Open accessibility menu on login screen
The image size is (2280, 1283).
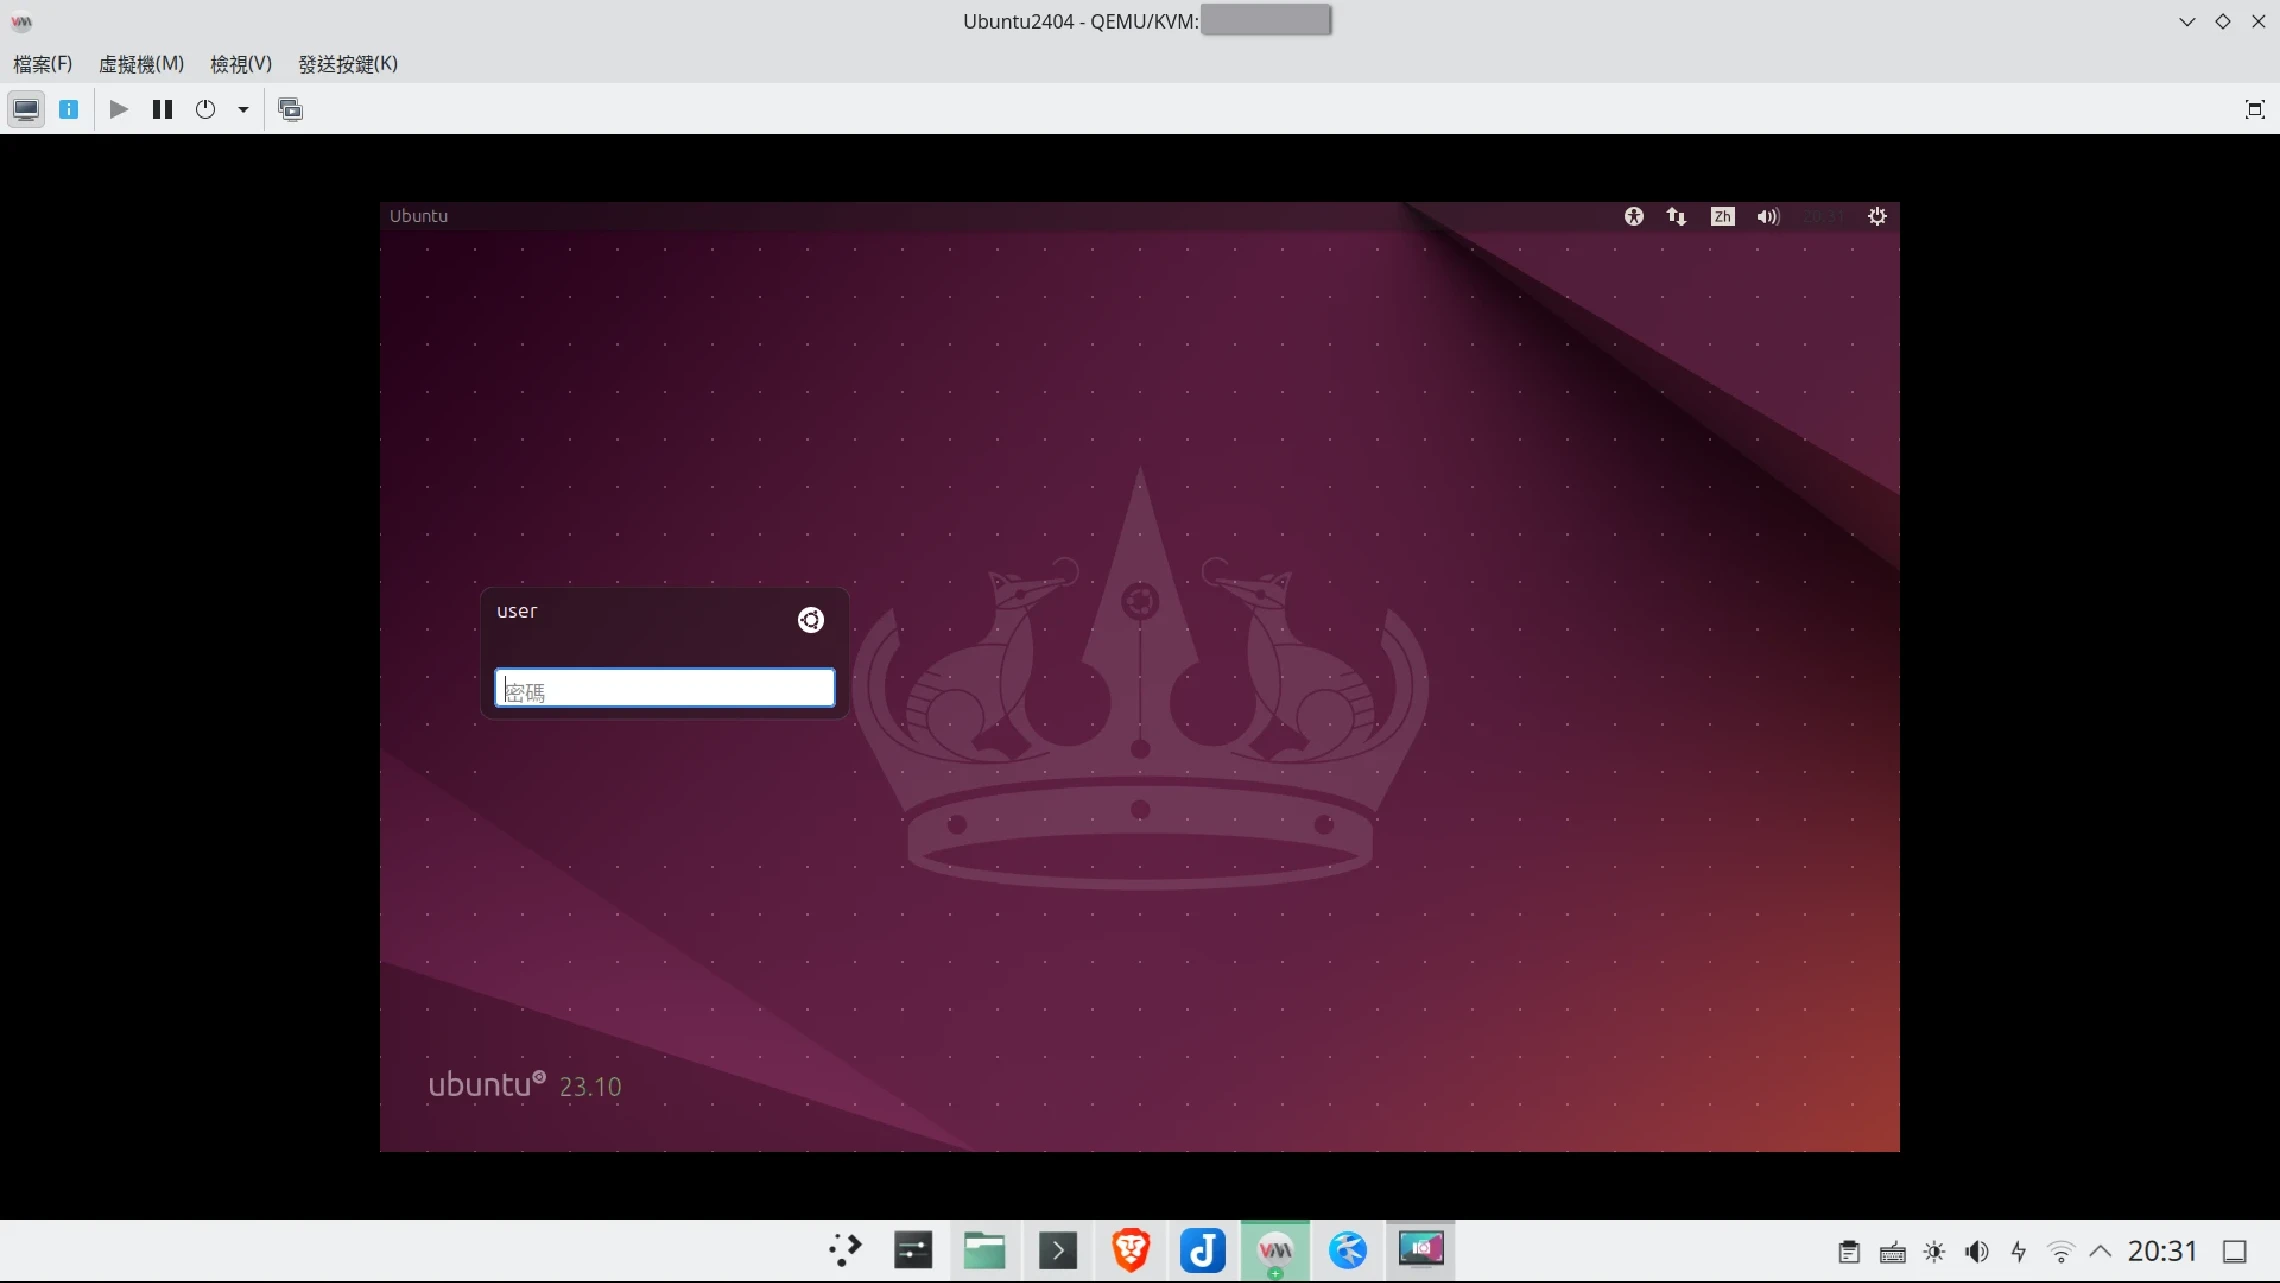[x=1634, y=216]
